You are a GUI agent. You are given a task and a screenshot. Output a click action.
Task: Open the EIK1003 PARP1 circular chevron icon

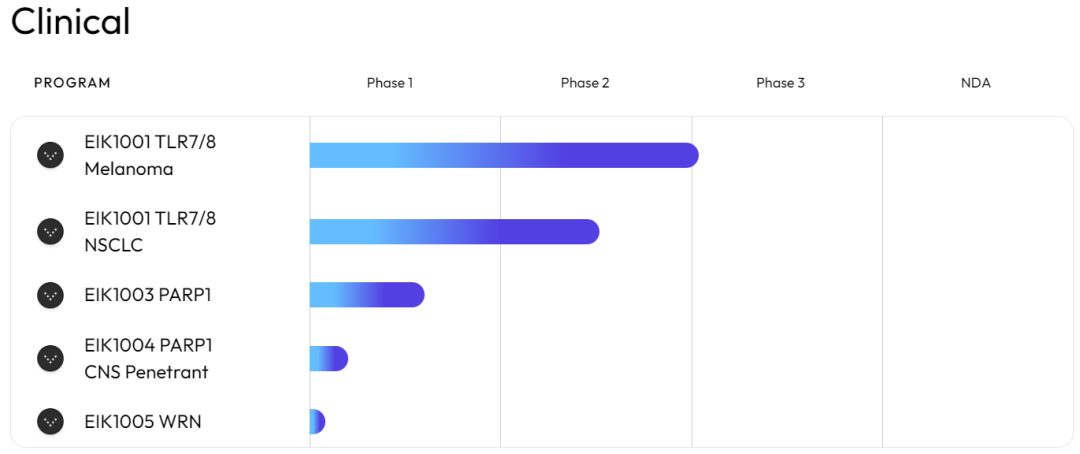pyautogui.click(x=50, y=295)
